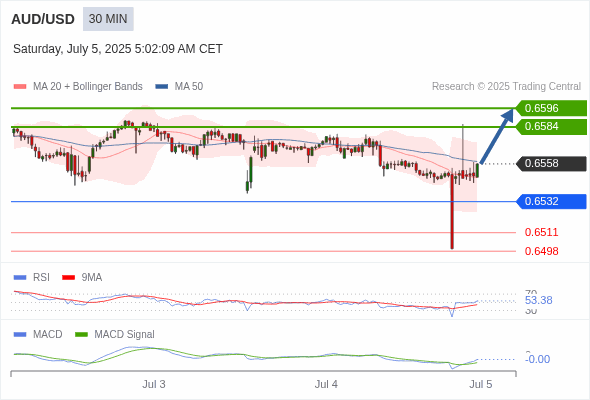Click the MACD Signal legend swatch
Screen dimensions: 590x400
(81, 335)
